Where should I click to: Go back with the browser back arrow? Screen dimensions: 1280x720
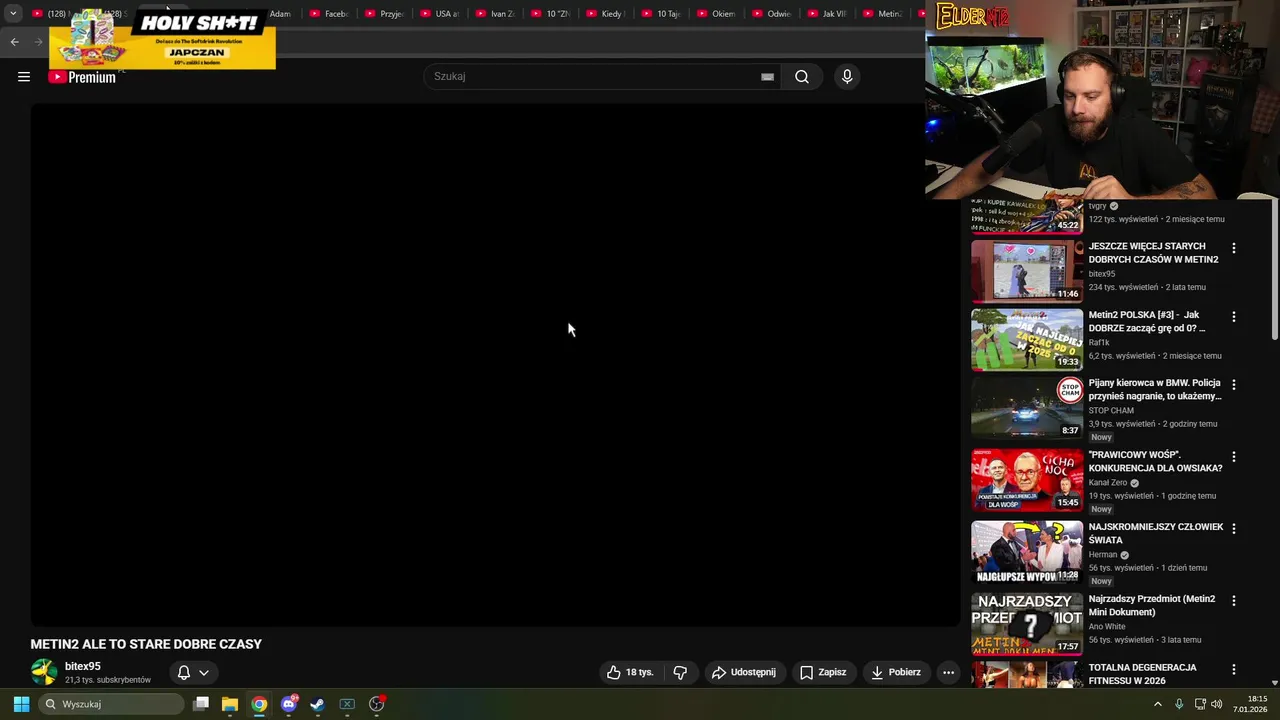(14, 41)
